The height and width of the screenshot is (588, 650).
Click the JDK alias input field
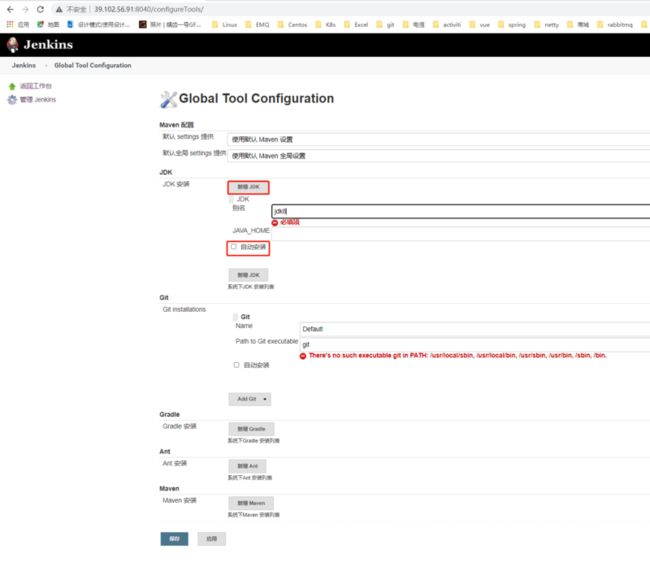tap(461, 211)
